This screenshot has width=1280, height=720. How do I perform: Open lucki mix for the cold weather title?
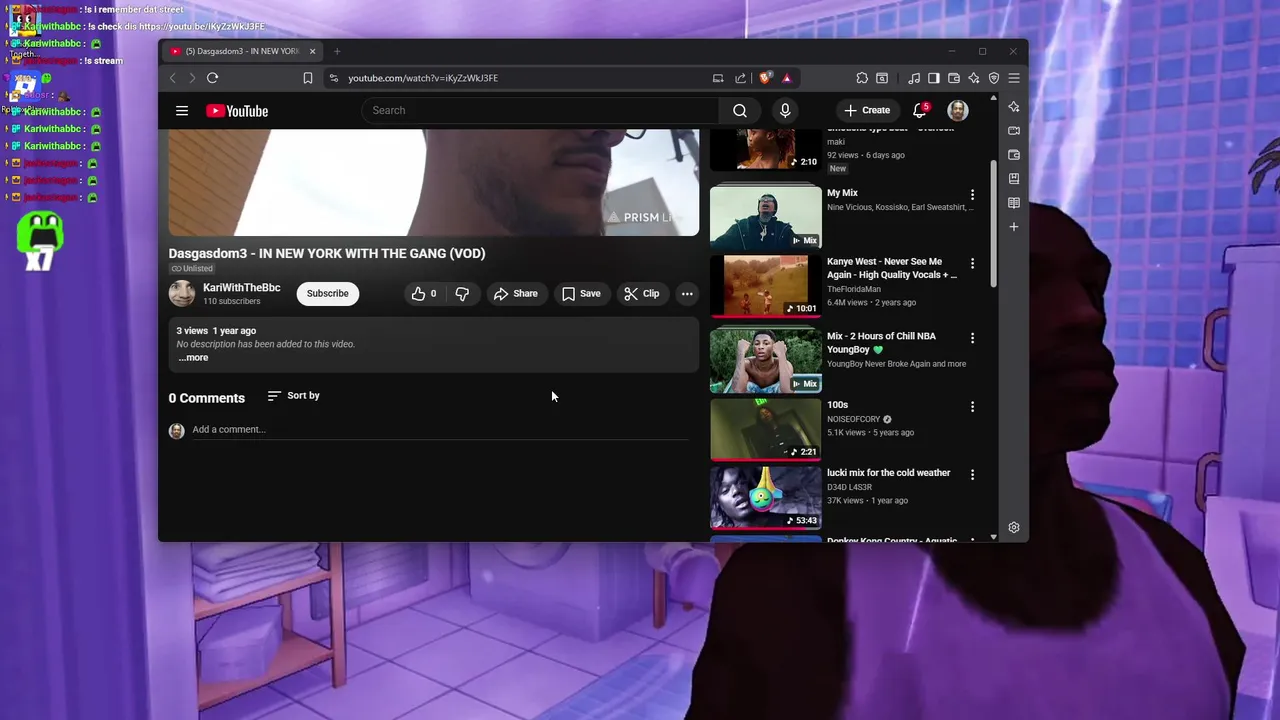click(x=889, y=473)
